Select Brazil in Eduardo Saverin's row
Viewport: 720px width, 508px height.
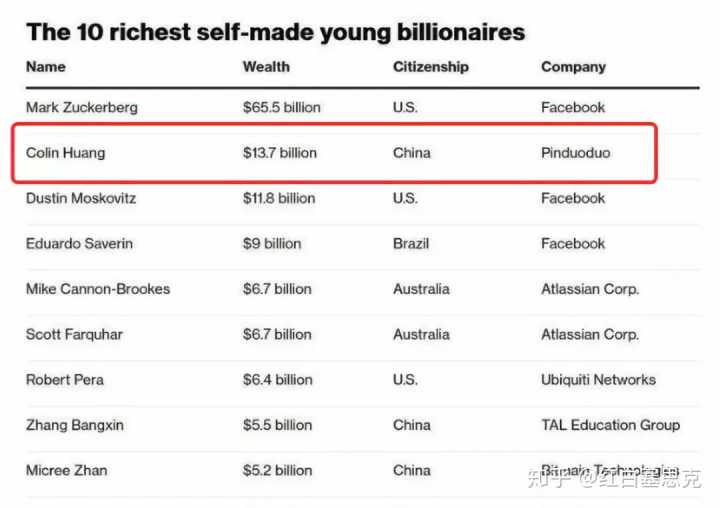coord(411,244)
